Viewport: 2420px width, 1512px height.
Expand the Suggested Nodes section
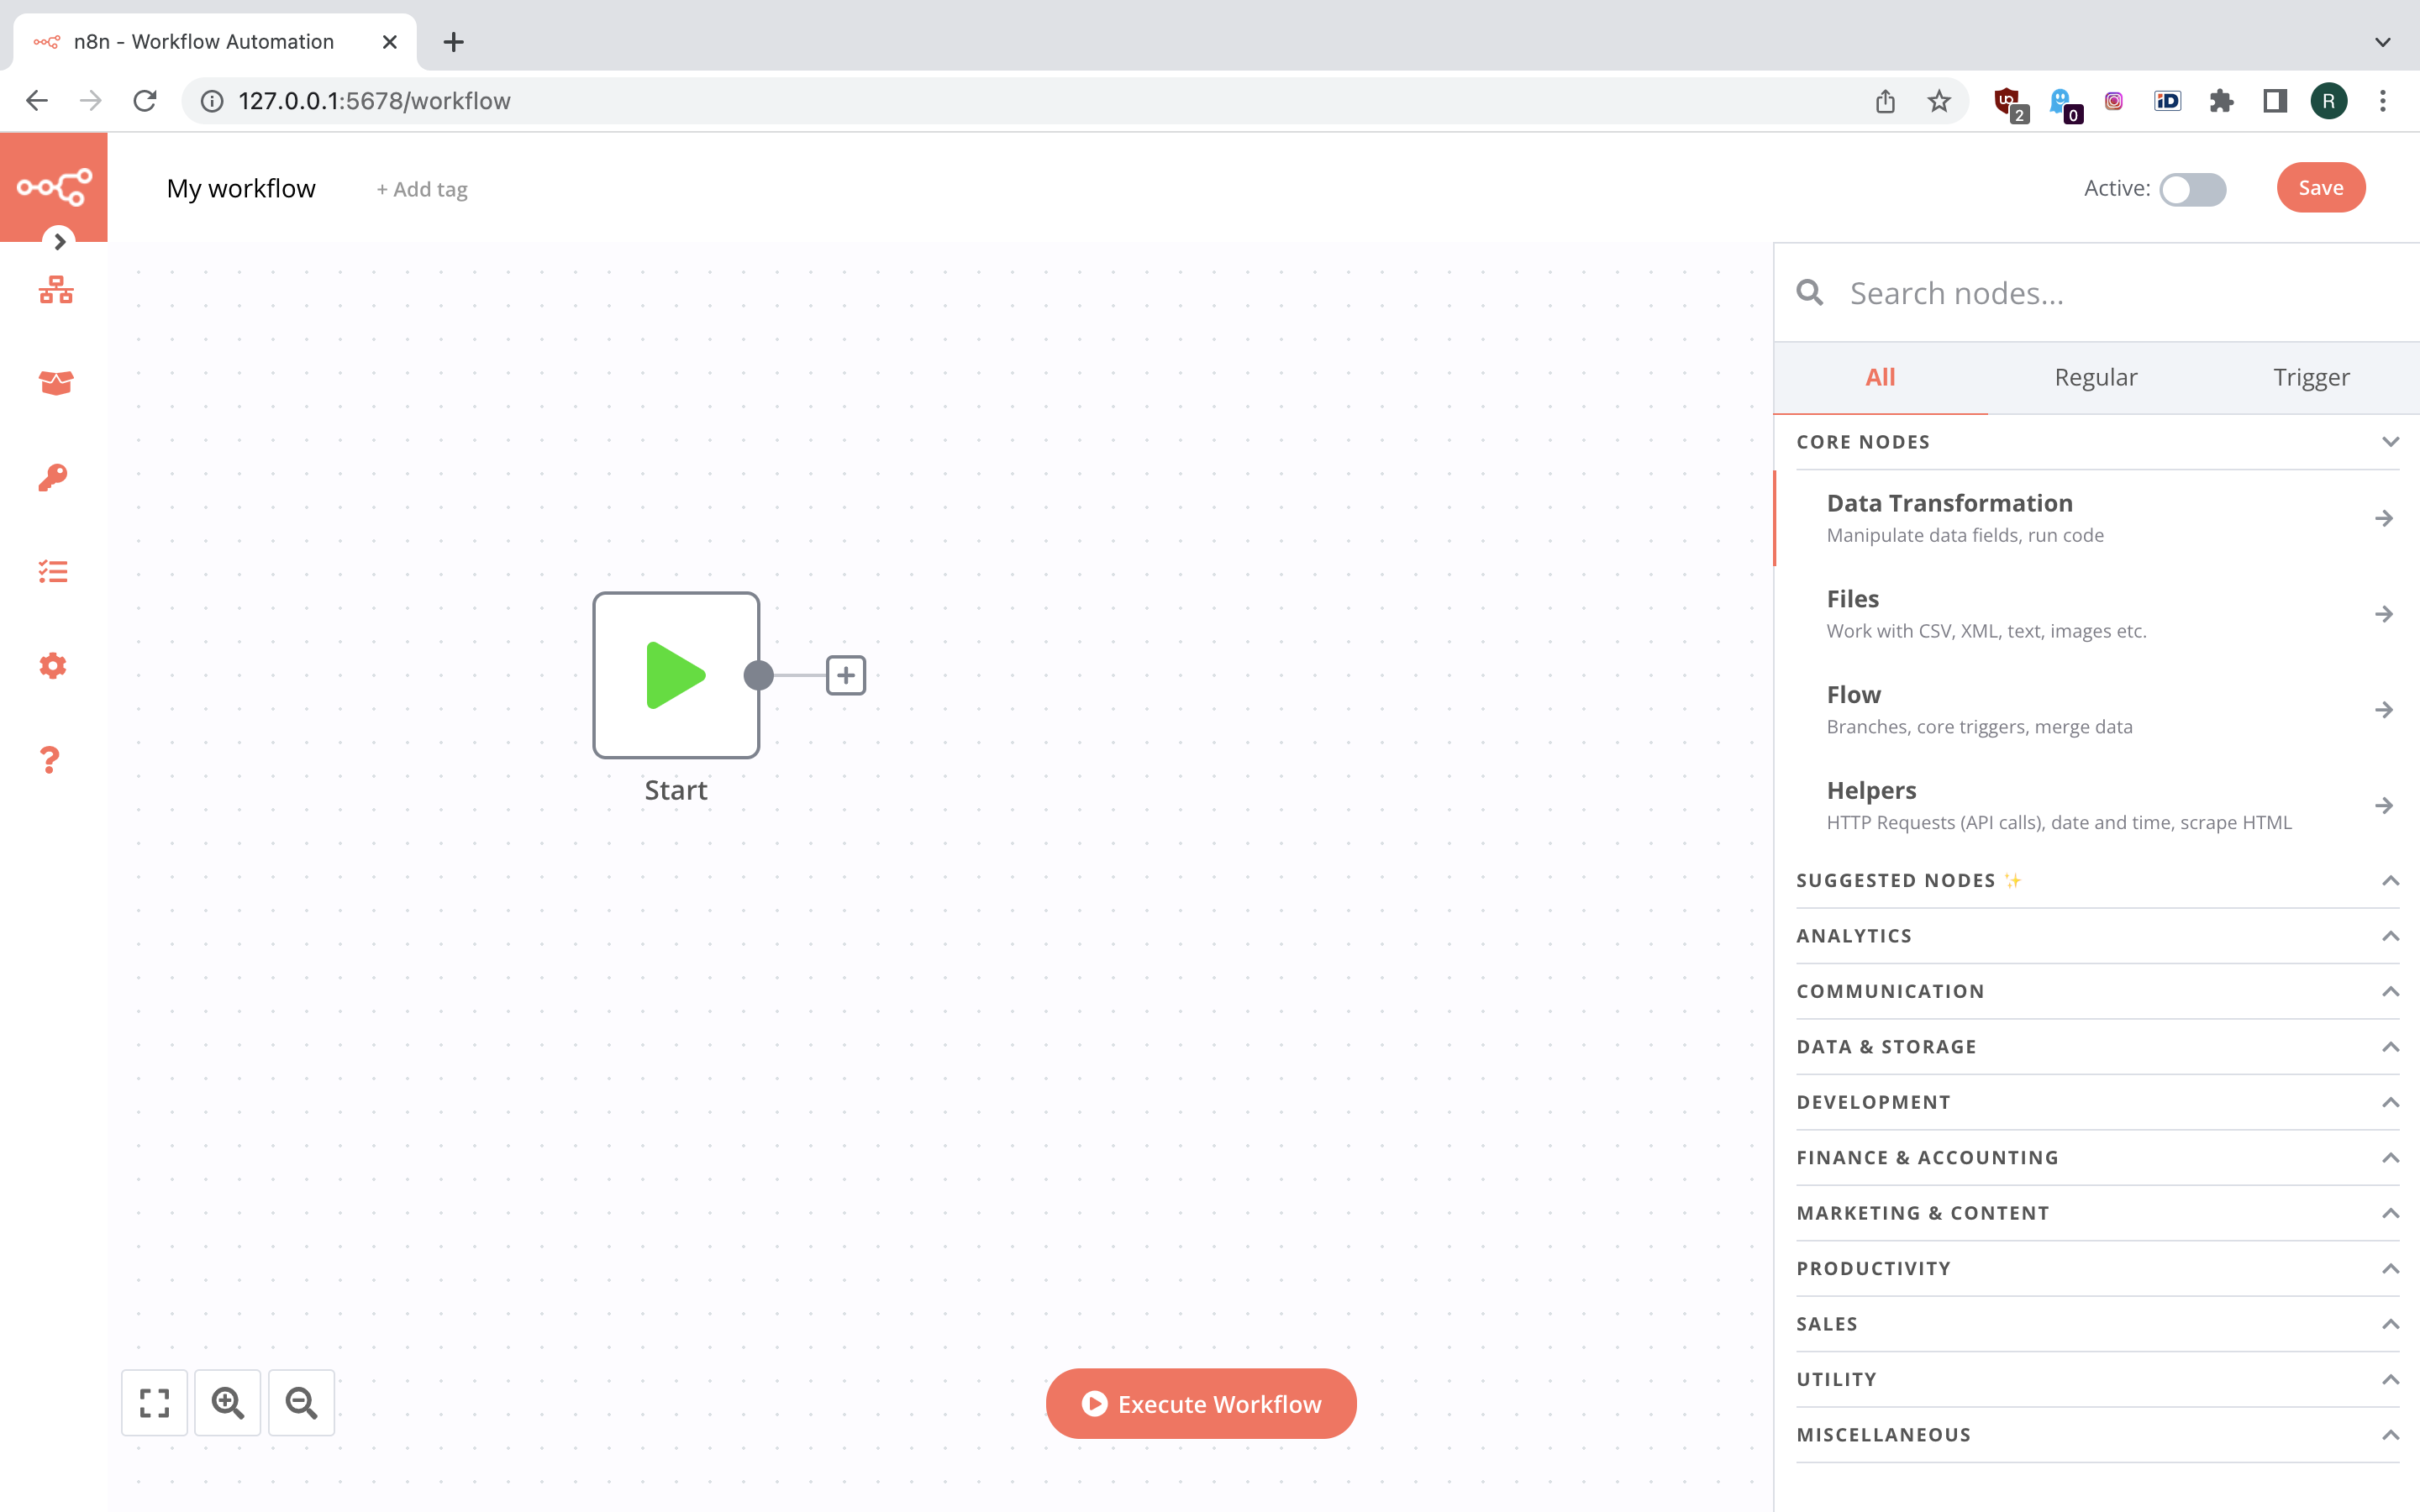click(x=2097, y=880)
